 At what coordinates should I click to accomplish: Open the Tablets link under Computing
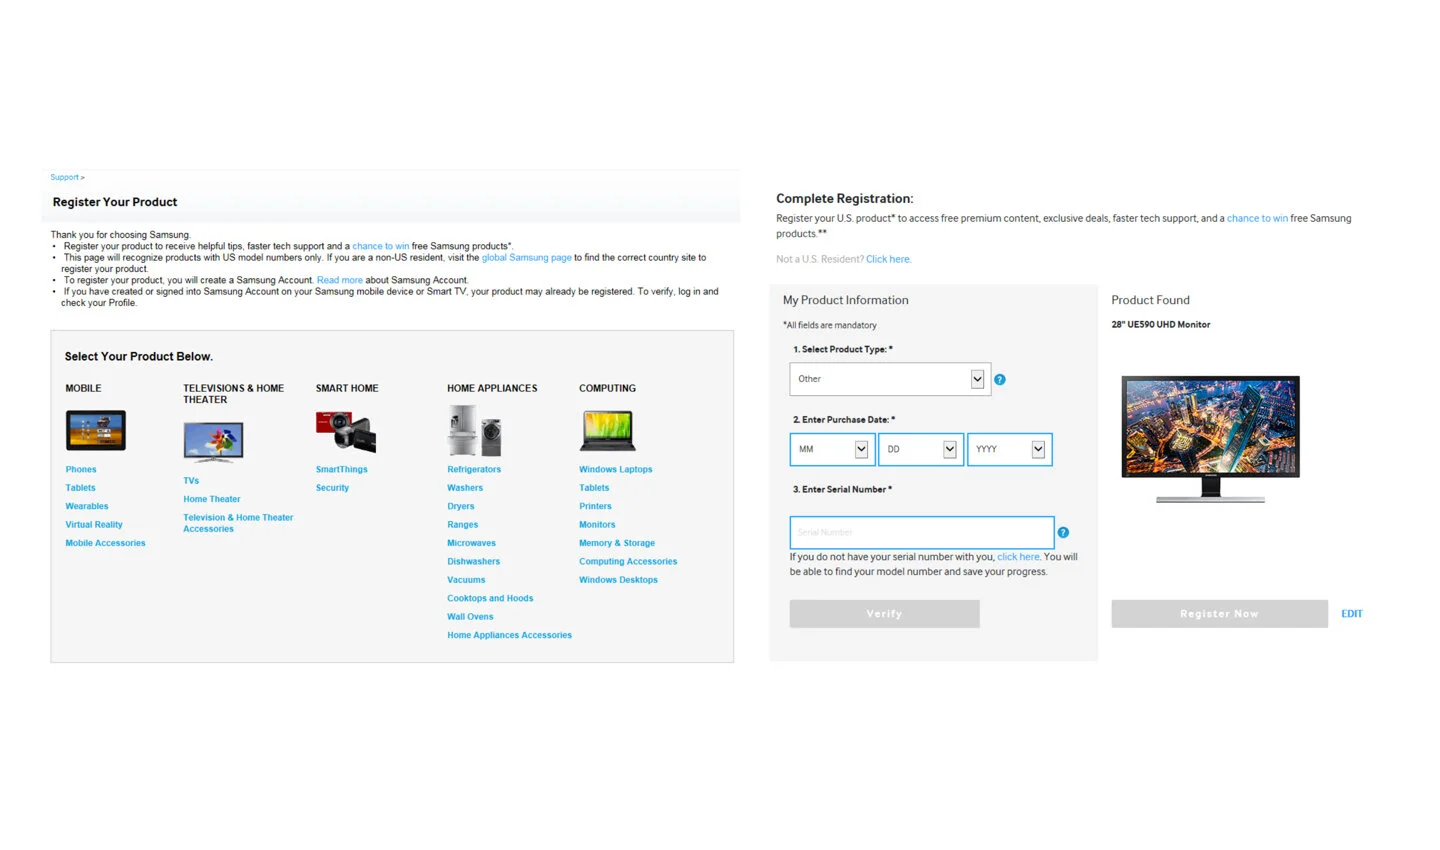tap(594, 488)
